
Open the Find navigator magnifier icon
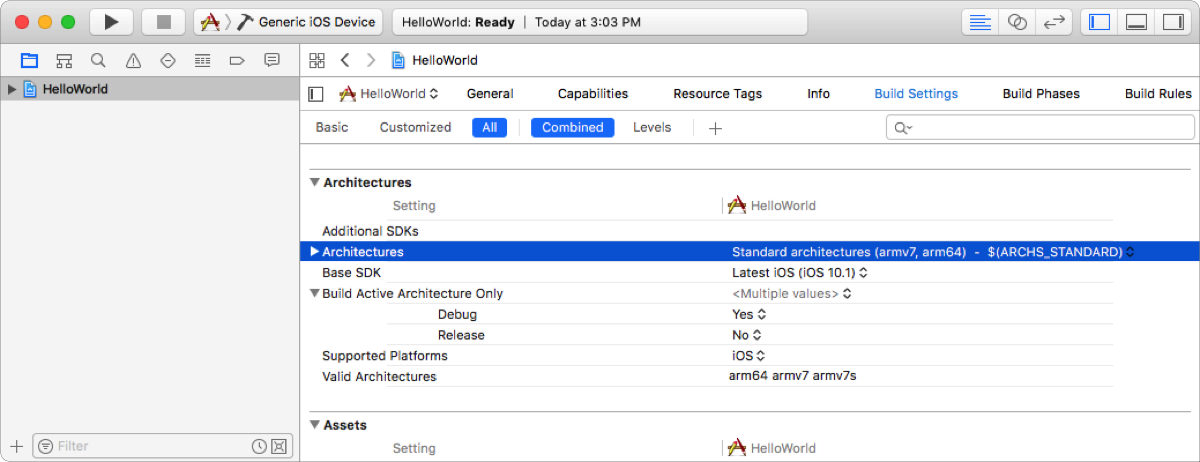(x=98, y=61)
